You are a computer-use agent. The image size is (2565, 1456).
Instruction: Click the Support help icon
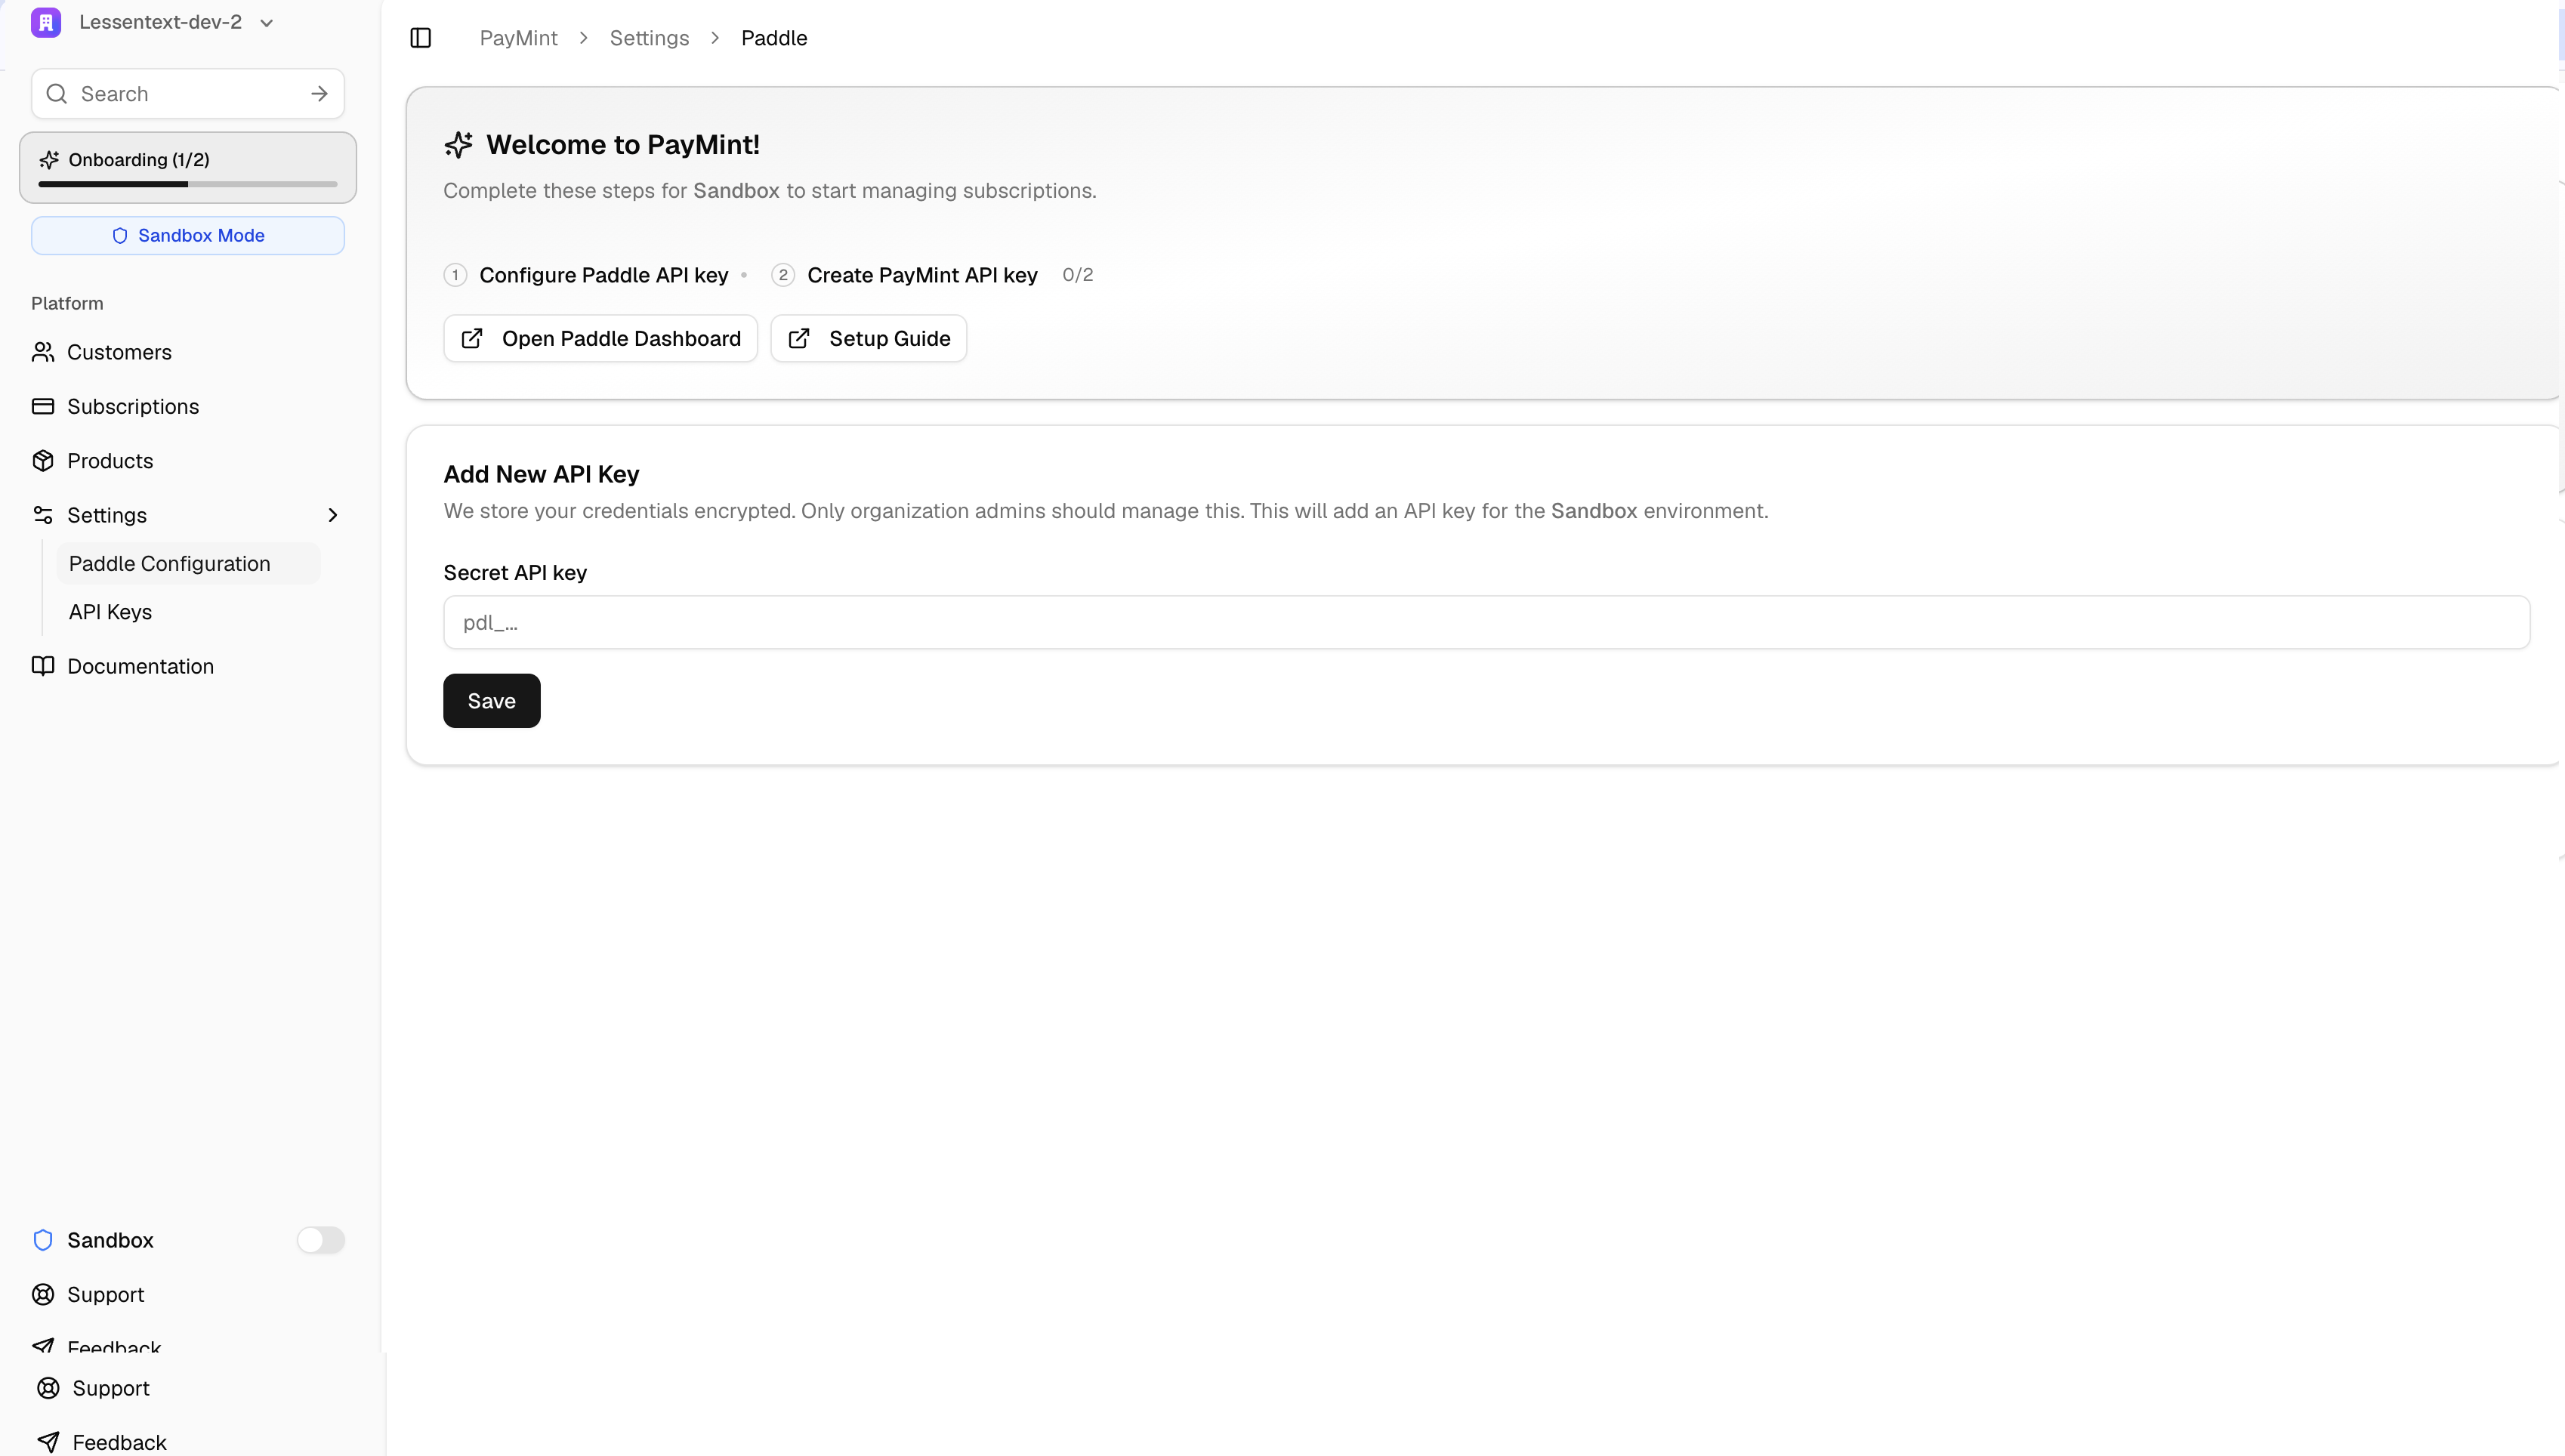pyautogui.click(x=44, y=1294)
